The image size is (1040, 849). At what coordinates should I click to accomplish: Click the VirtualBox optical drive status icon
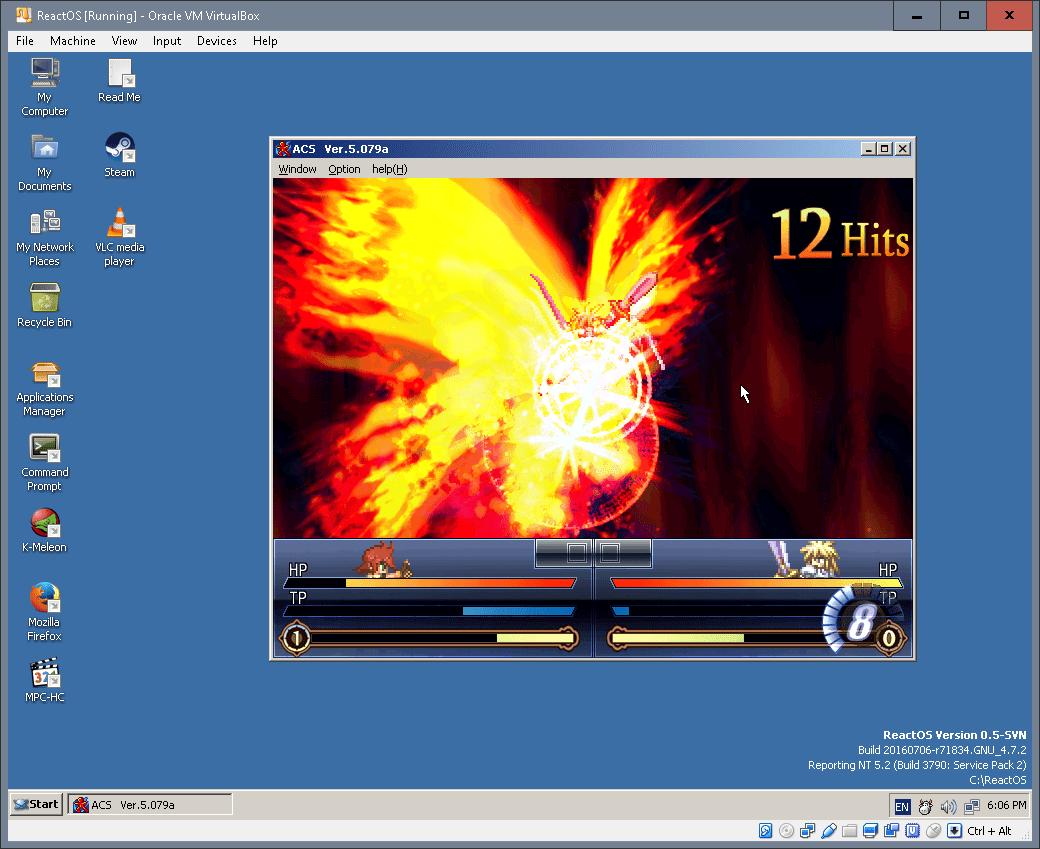[x=787, y=830]
